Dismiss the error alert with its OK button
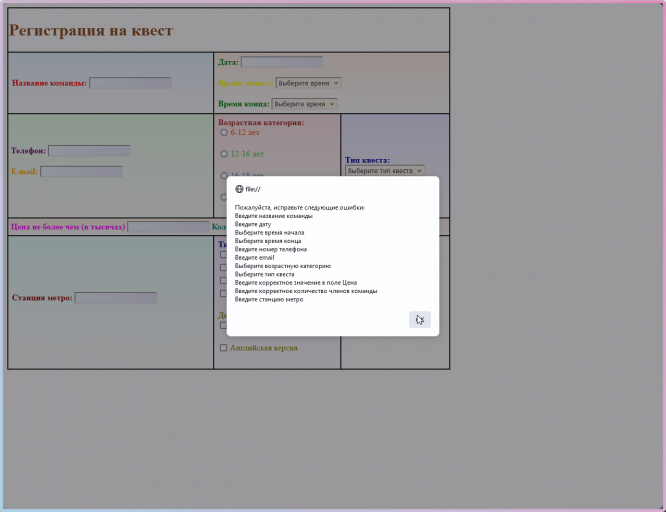Viewport: 666px width, 512px height. (x=420, y=320)
